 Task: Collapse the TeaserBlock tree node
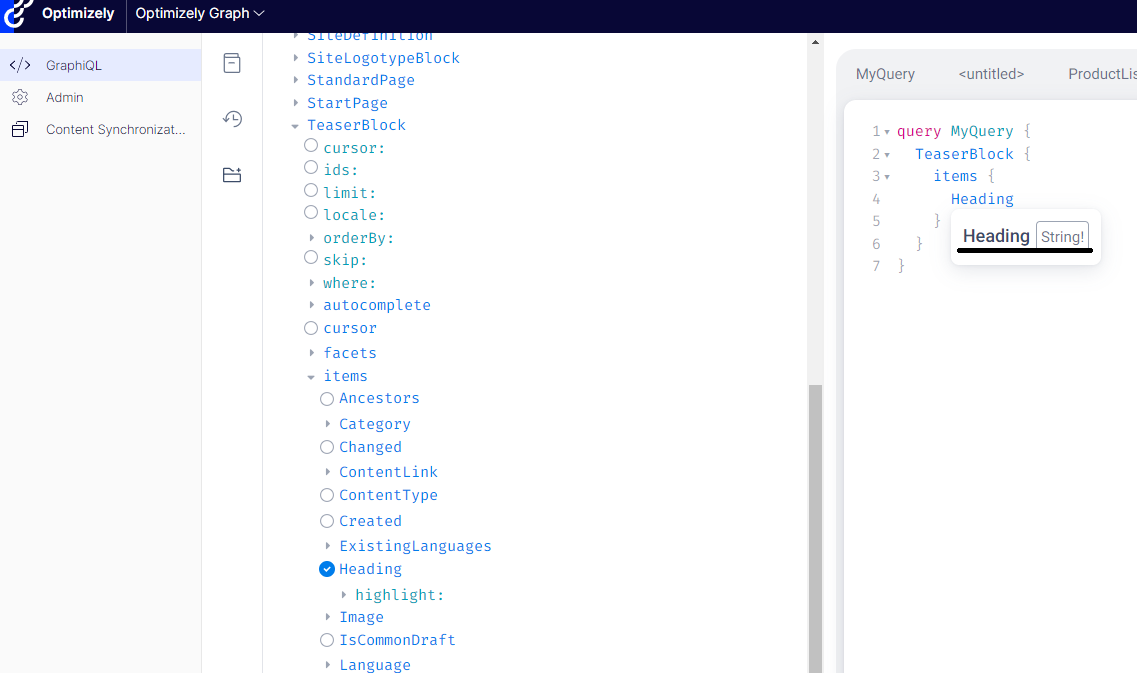click(x=295, y=126)
